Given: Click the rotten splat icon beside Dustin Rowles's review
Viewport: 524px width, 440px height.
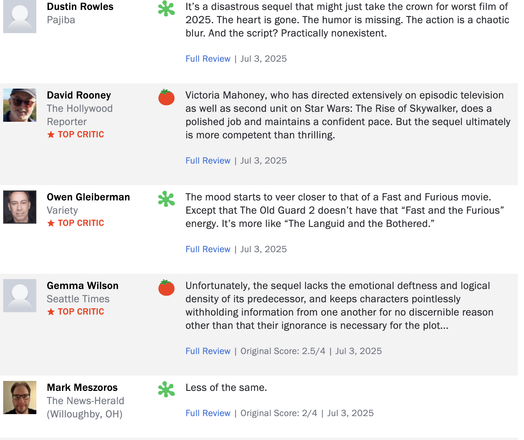Looking at the screenshot, I should click(166, 9).
